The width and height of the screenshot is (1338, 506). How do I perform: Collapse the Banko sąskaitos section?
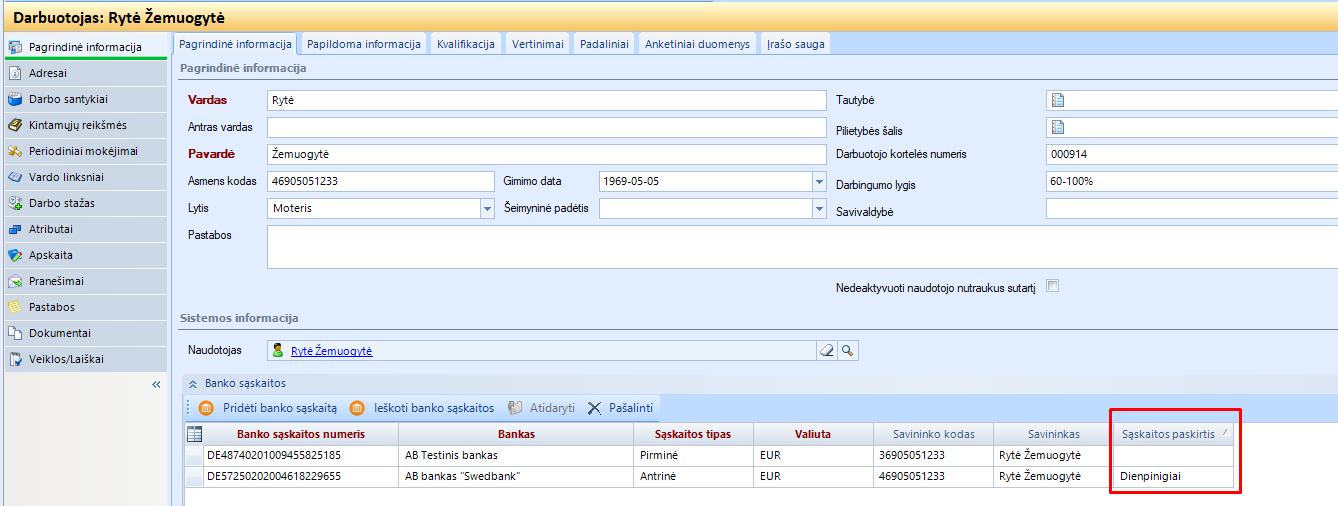(x=193, y=383)
